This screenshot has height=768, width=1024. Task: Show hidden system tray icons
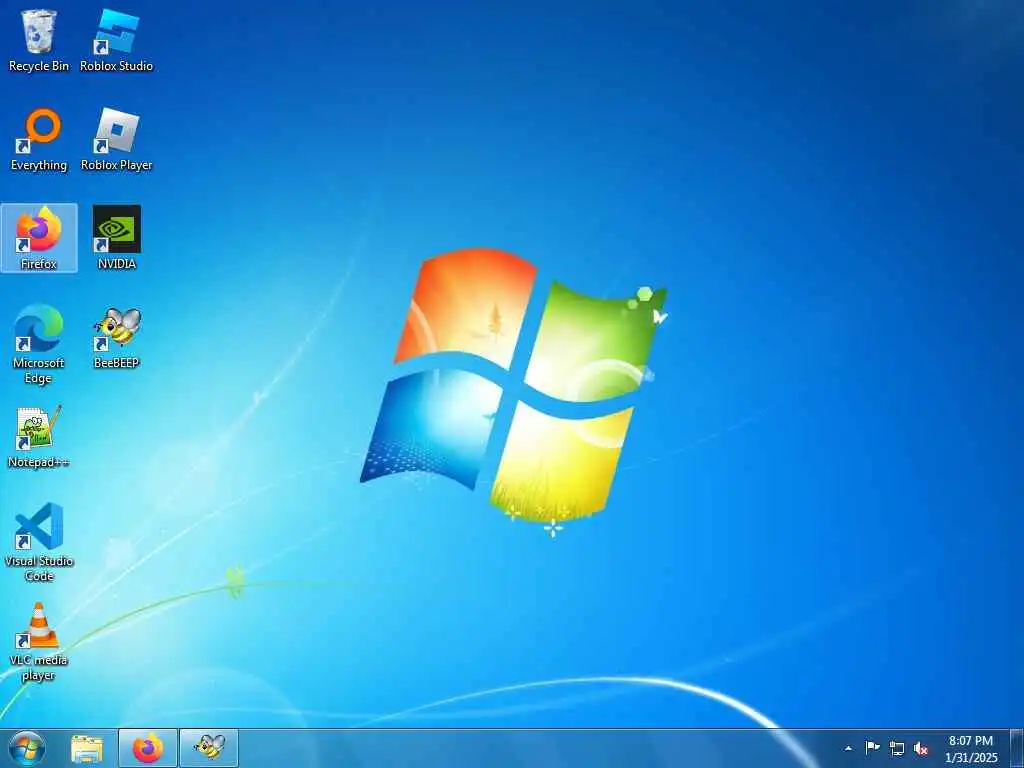(848, 748)
